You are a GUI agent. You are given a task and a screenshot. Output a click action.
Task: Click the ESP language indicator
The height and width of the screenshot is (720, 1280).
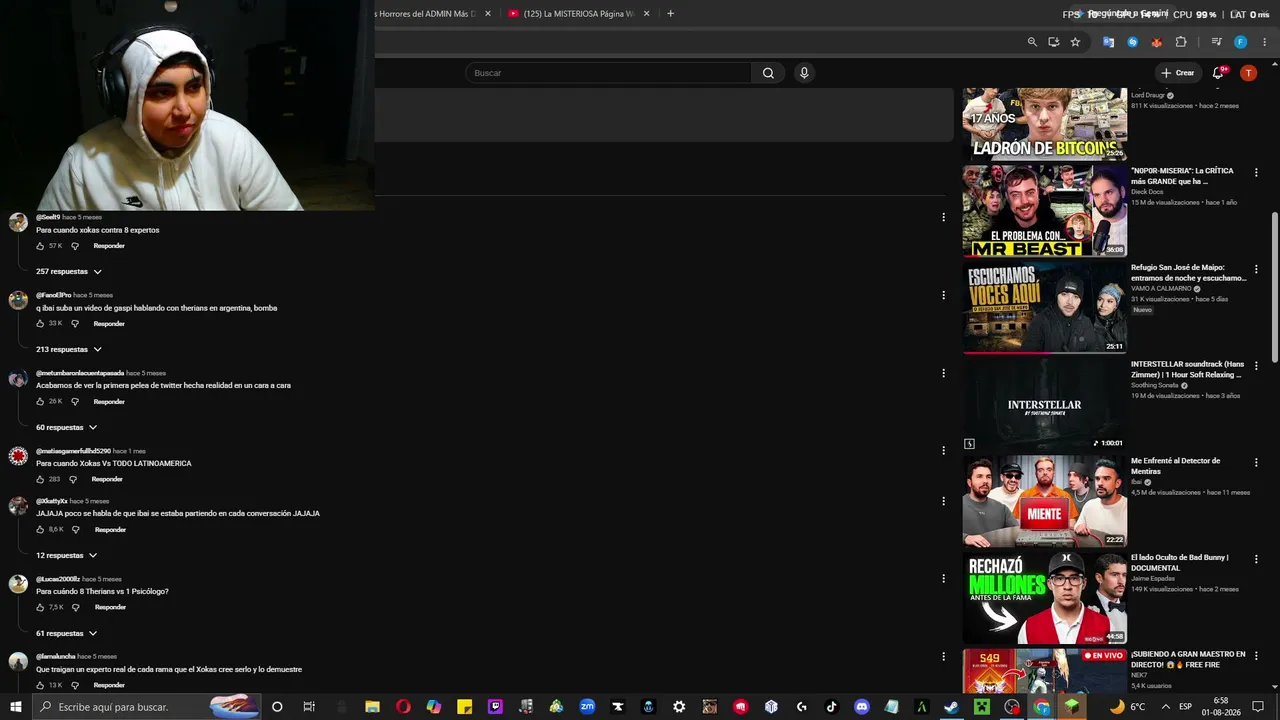pos(1185,707)
